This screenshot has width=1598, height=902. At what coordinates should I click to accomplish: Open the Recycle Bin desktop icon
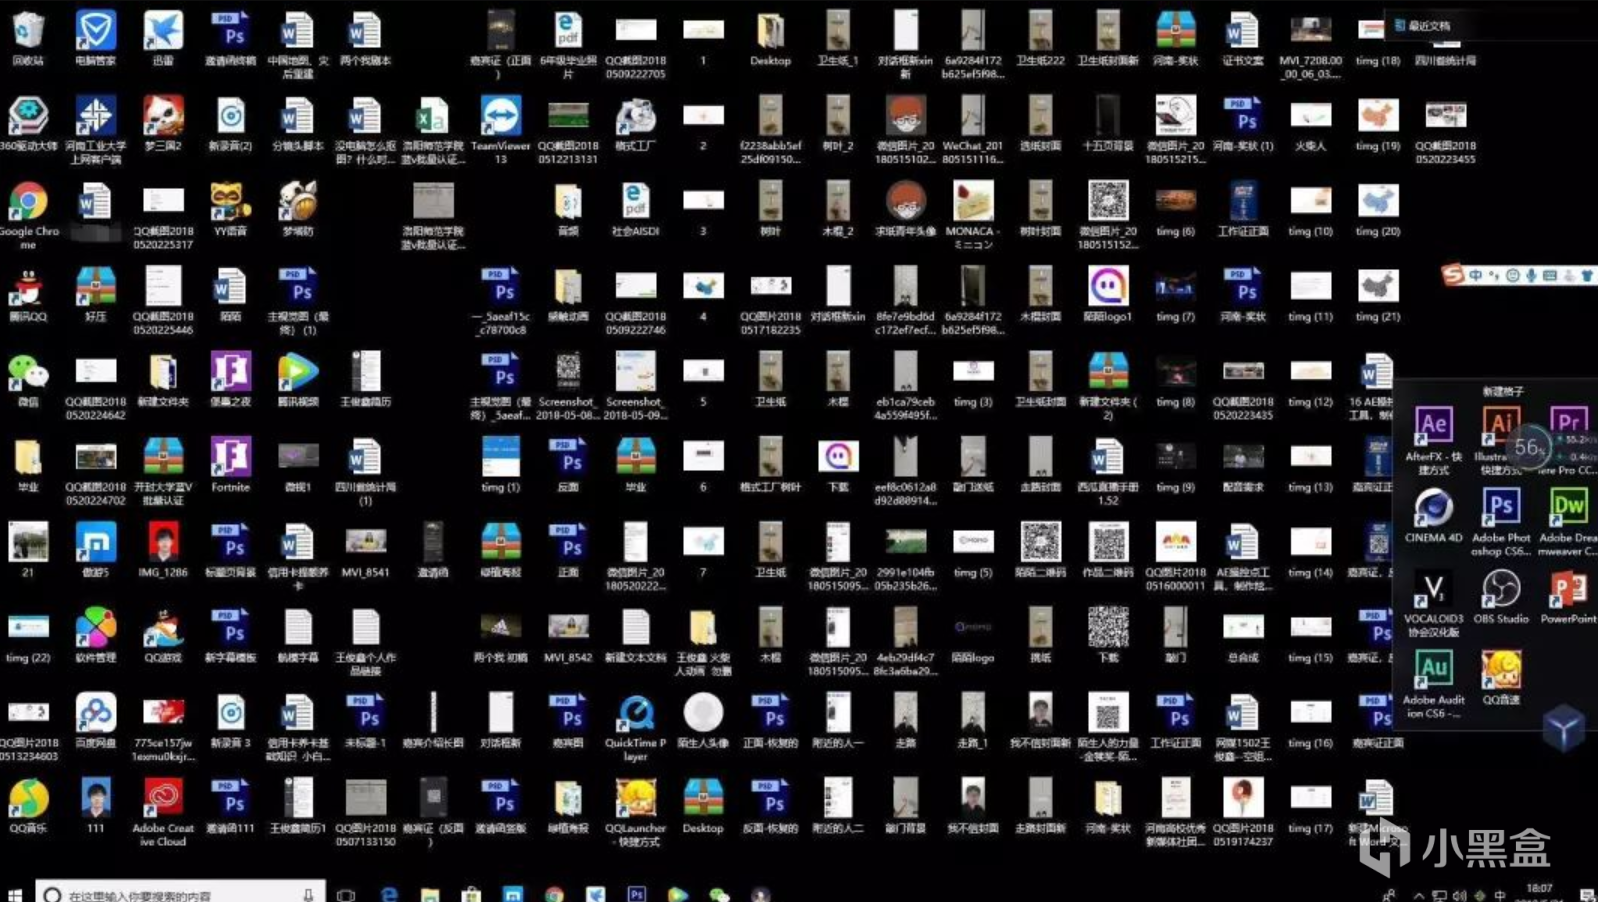click(28, 37)
